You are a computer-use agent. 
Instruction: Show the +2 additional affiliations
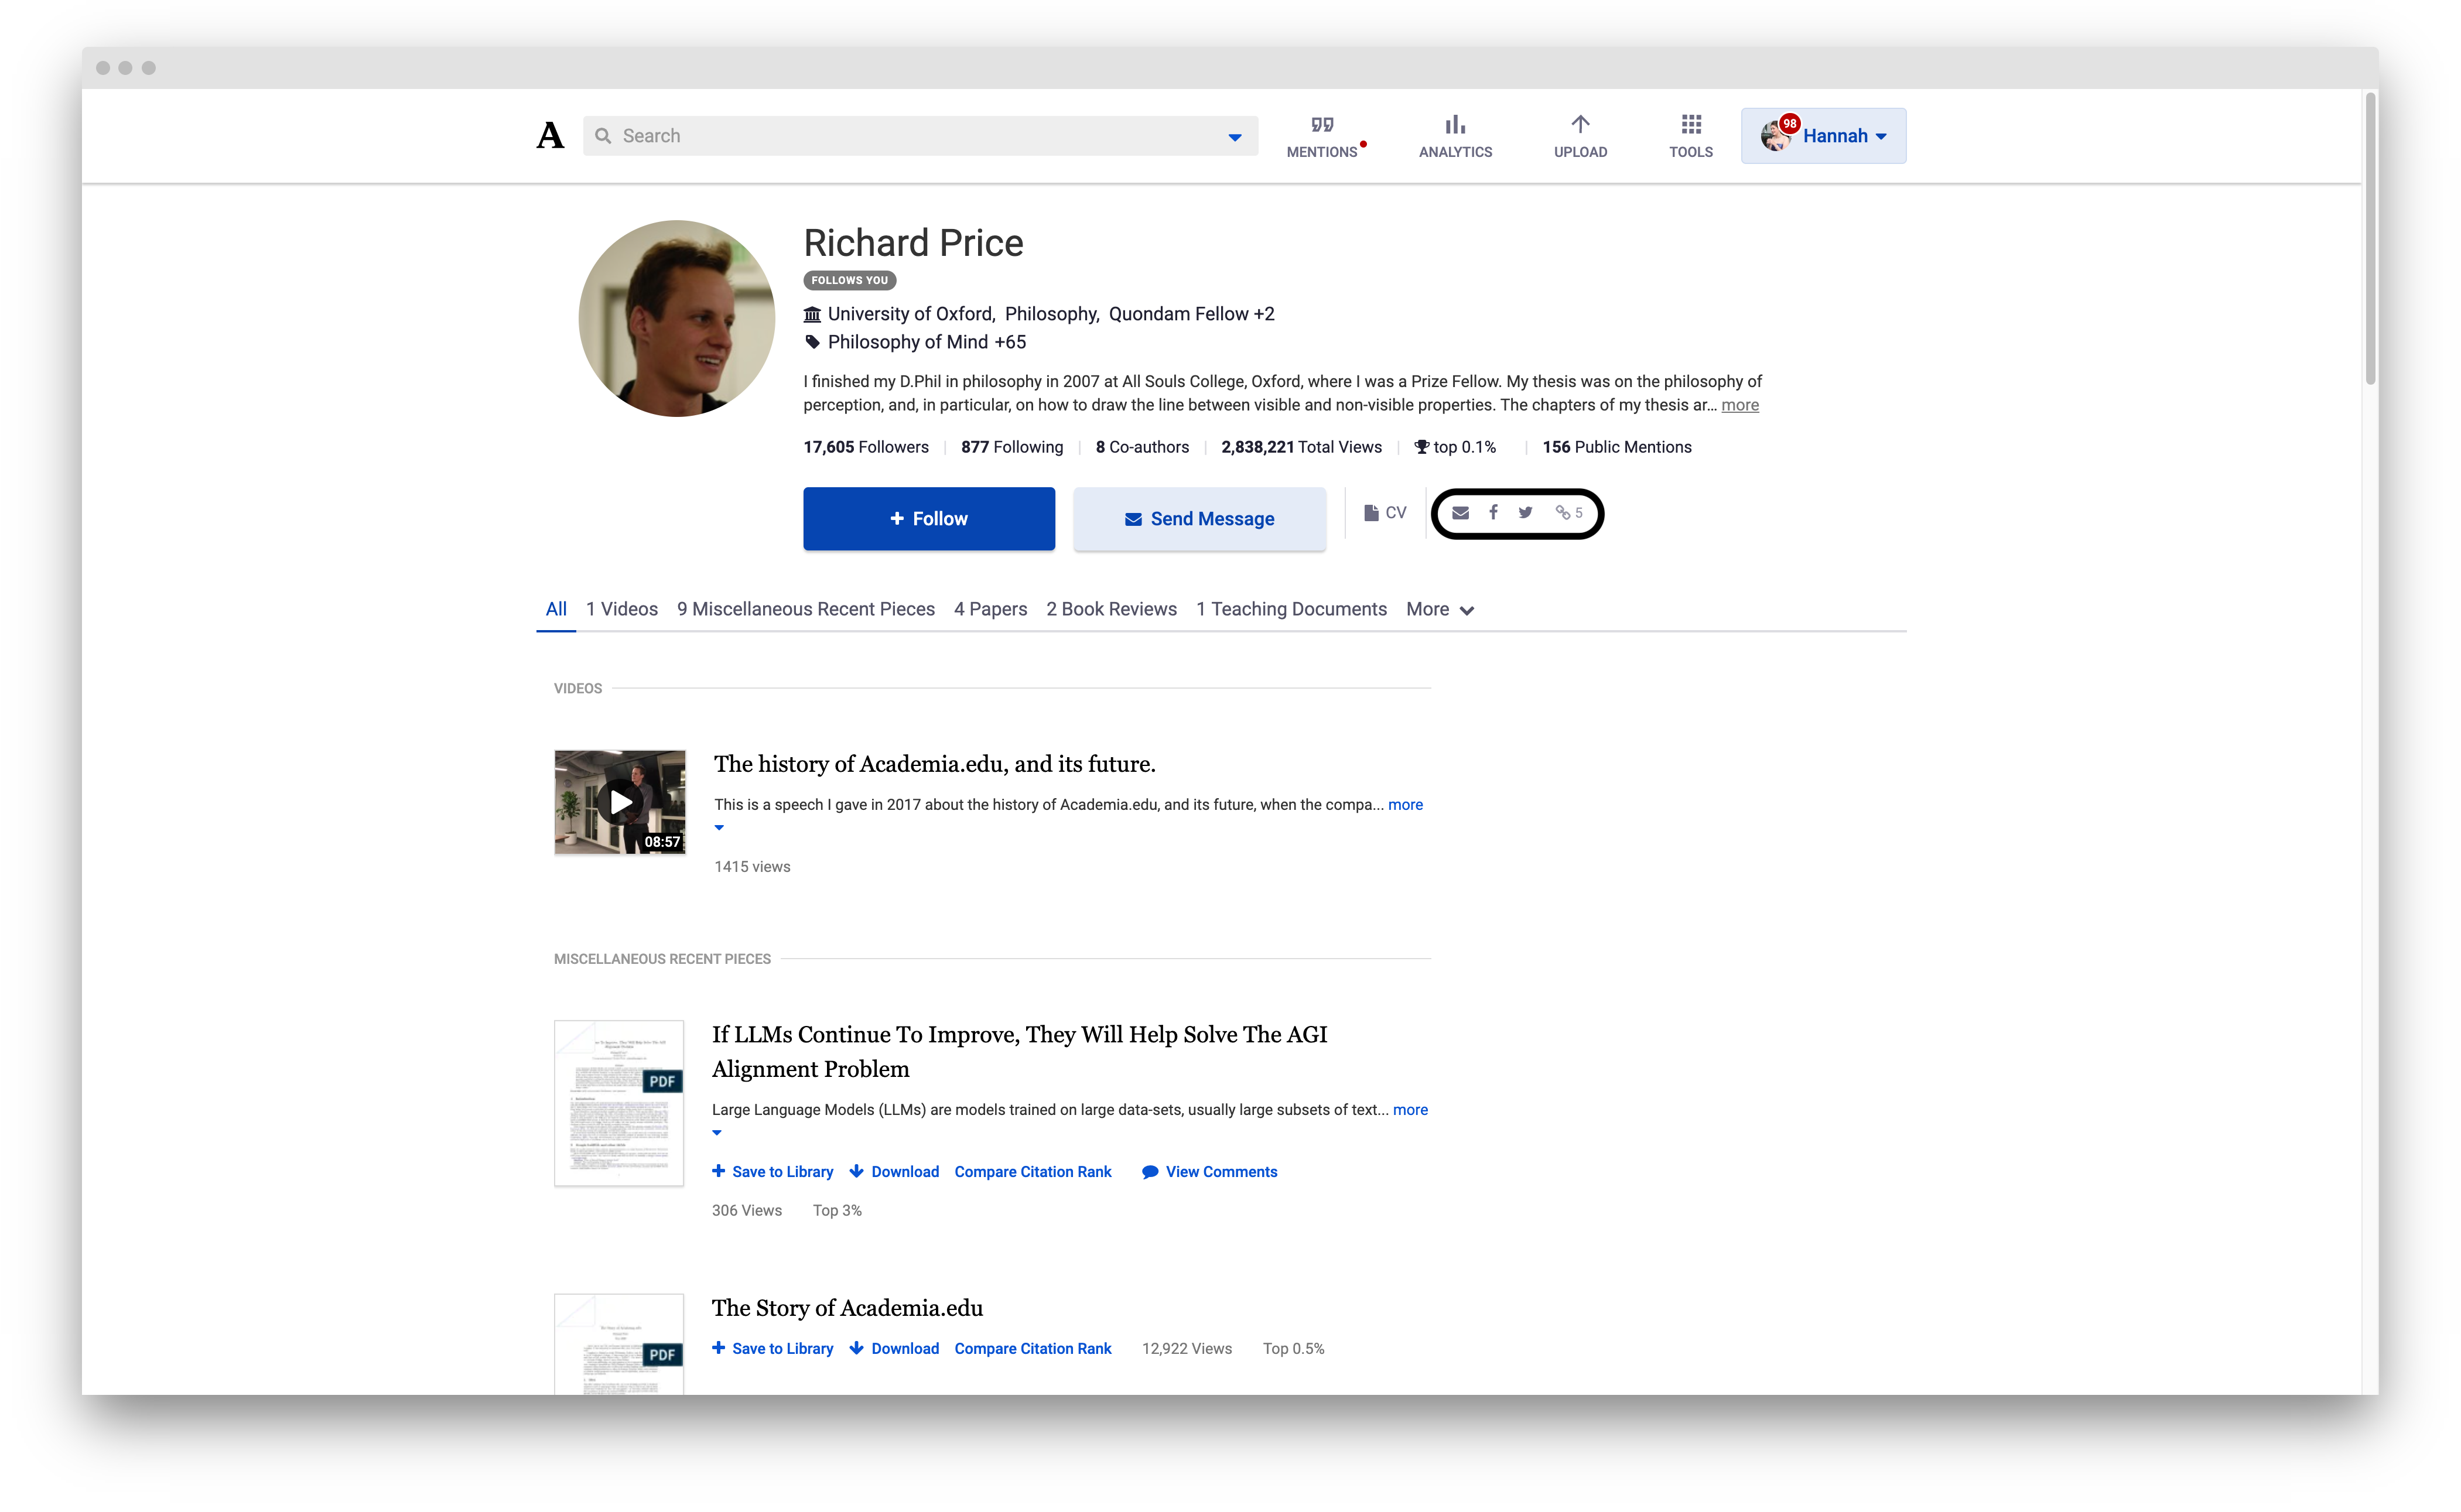1264,314
